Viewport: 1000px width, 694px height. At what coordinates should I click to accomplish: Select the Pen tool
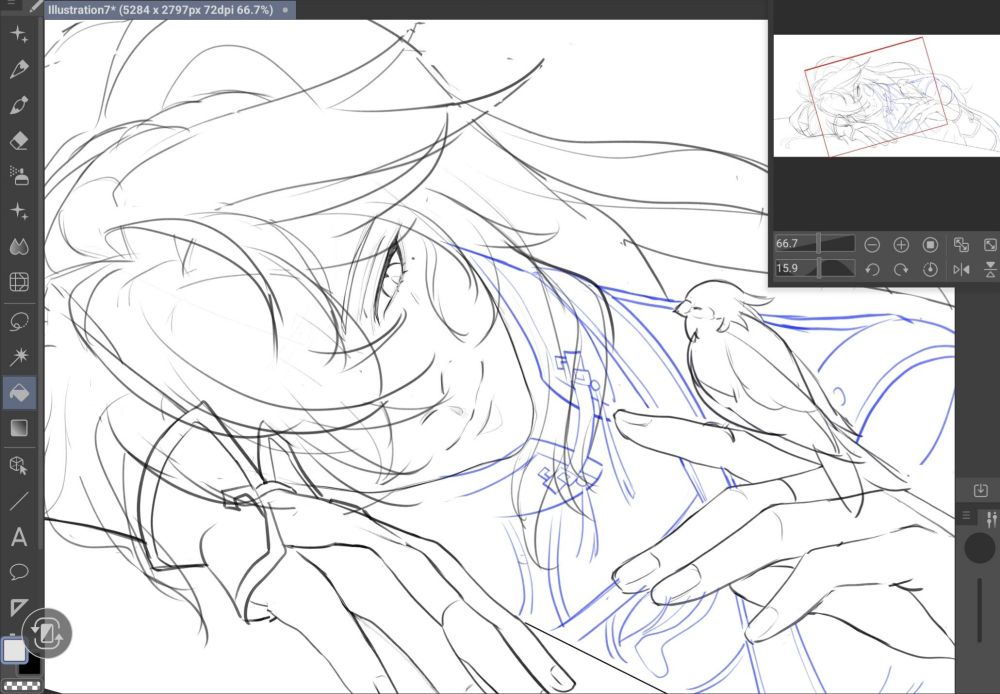[x=19, y=68]
